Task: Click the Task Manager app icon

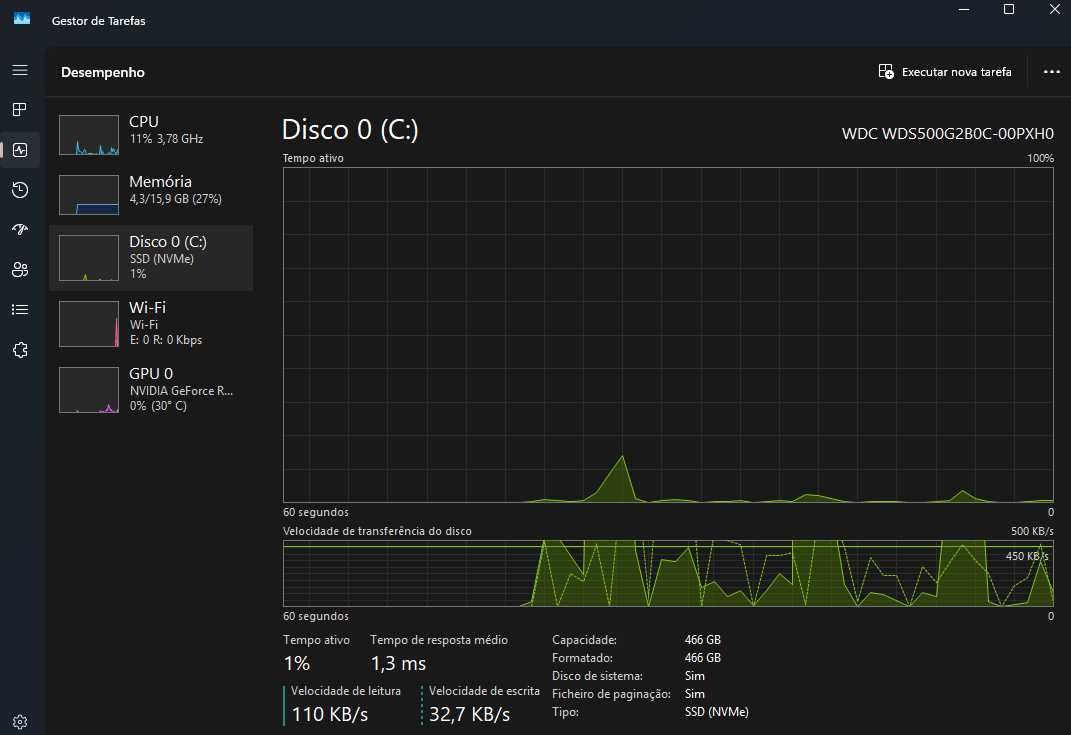Action: tap(22, 18)
